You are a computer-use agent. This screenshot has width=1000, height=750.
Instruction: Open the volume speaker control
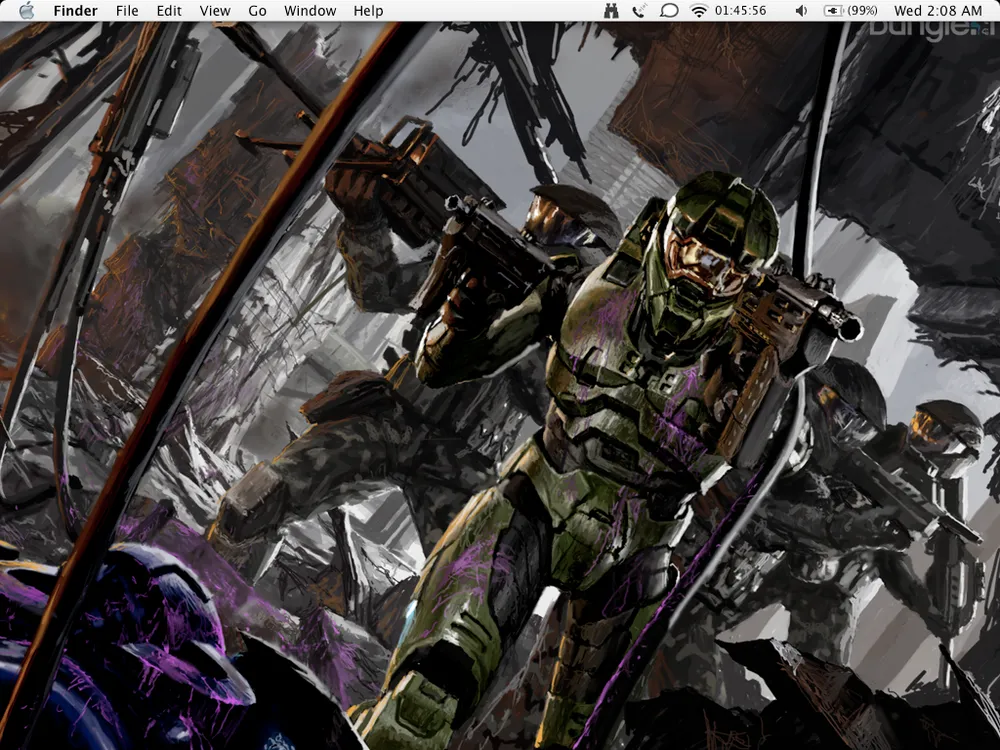tap(801, 11)
